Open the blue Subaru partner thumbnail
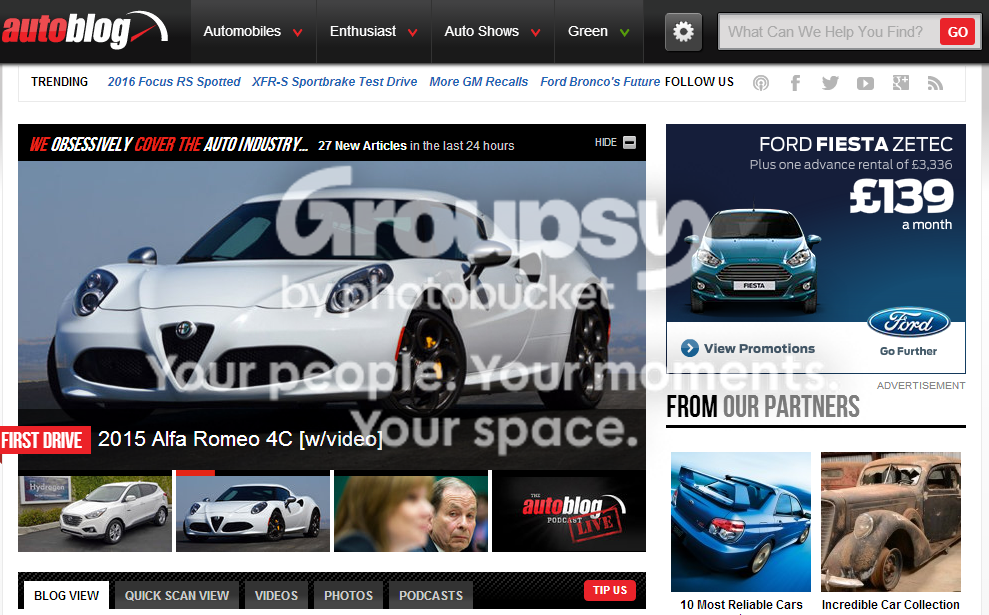The width and height of the screenshot is (989, 615). tap(740, 522)
